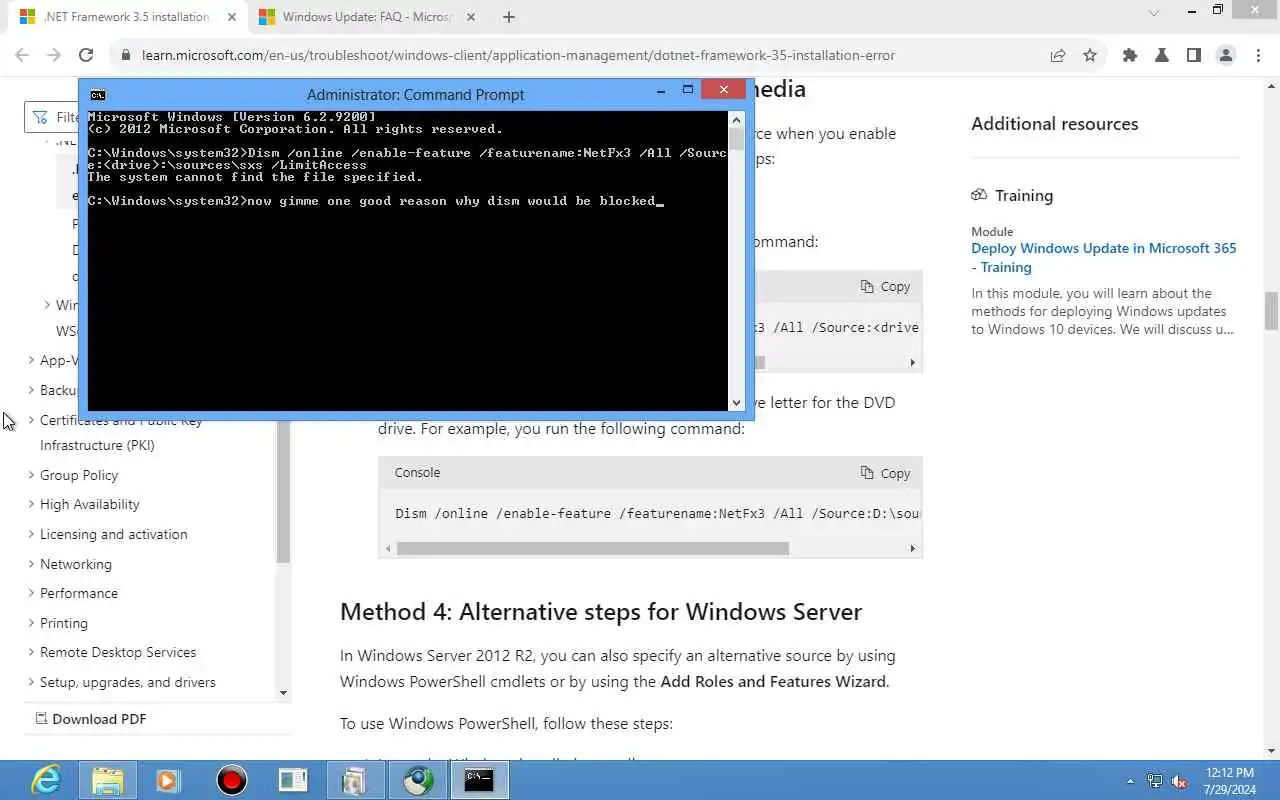Expand the Networking section

(x=75, y=564)
